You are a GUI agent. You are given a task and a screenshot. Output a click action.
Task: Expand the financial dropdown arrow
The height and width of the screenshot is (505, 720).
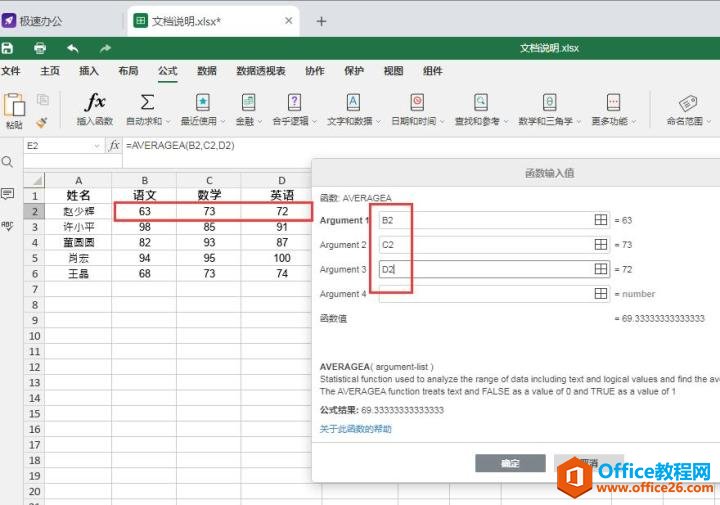click(260, 122)
